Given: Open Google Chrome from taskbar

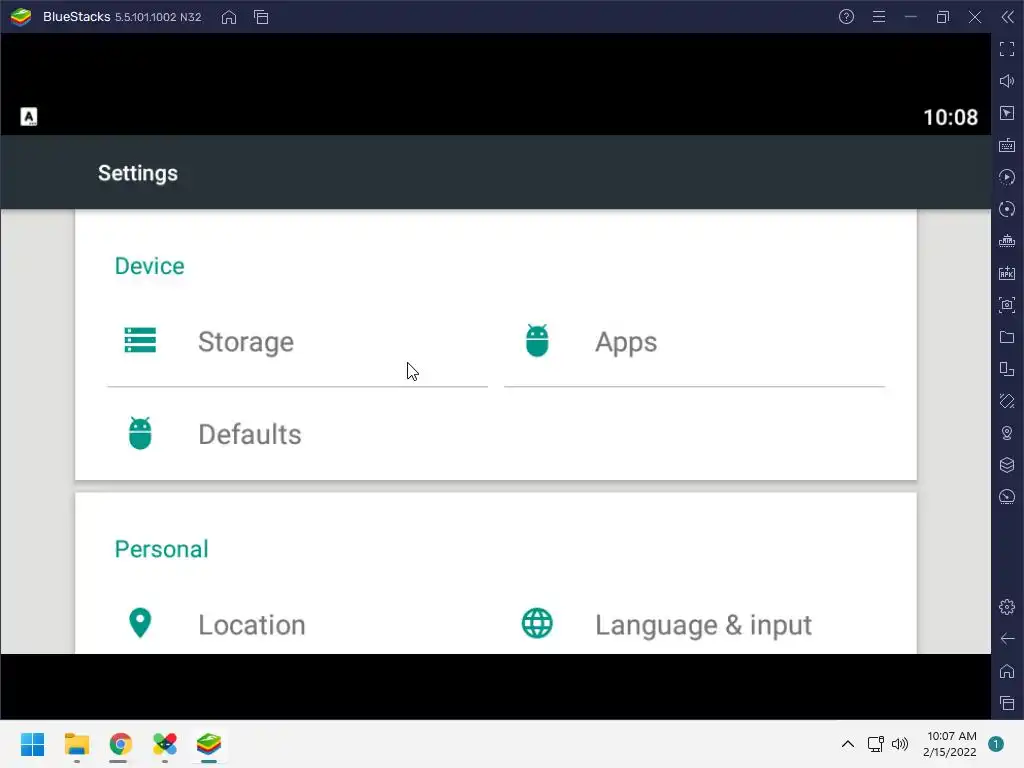Looking at the screenshot, I should pos(121,744).
